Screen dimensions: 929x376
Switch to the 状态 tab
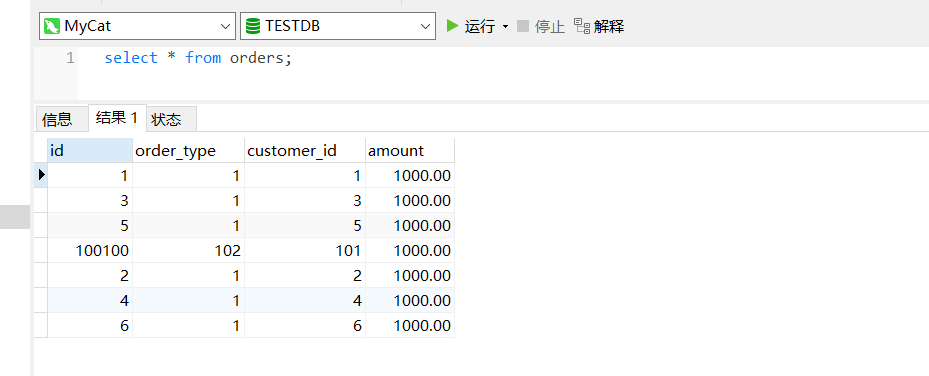click(166, 120)
